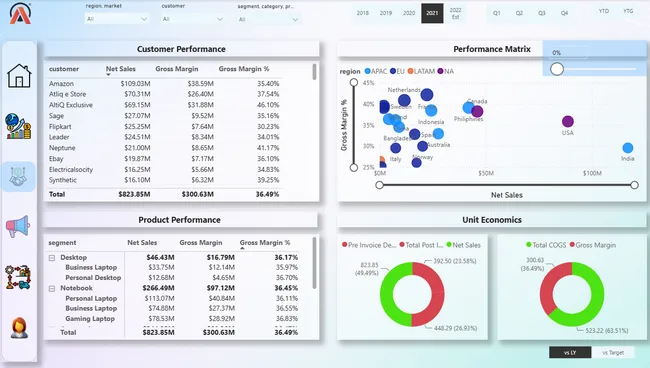This screenshot has width=650, height=368.
Task: Select quarter Q1
Action: [x=497, y=13]
